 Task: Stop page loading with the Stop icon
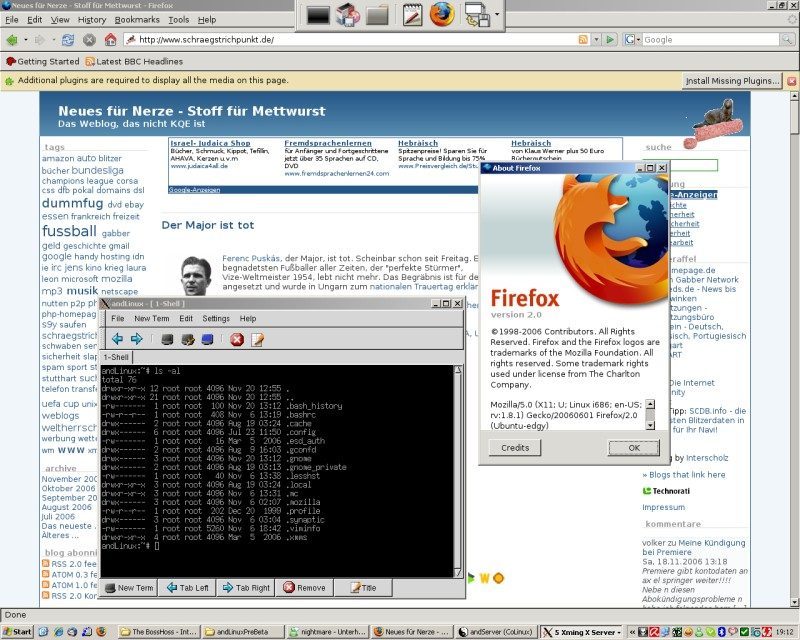pyautogui.click(x=89, y=40)
